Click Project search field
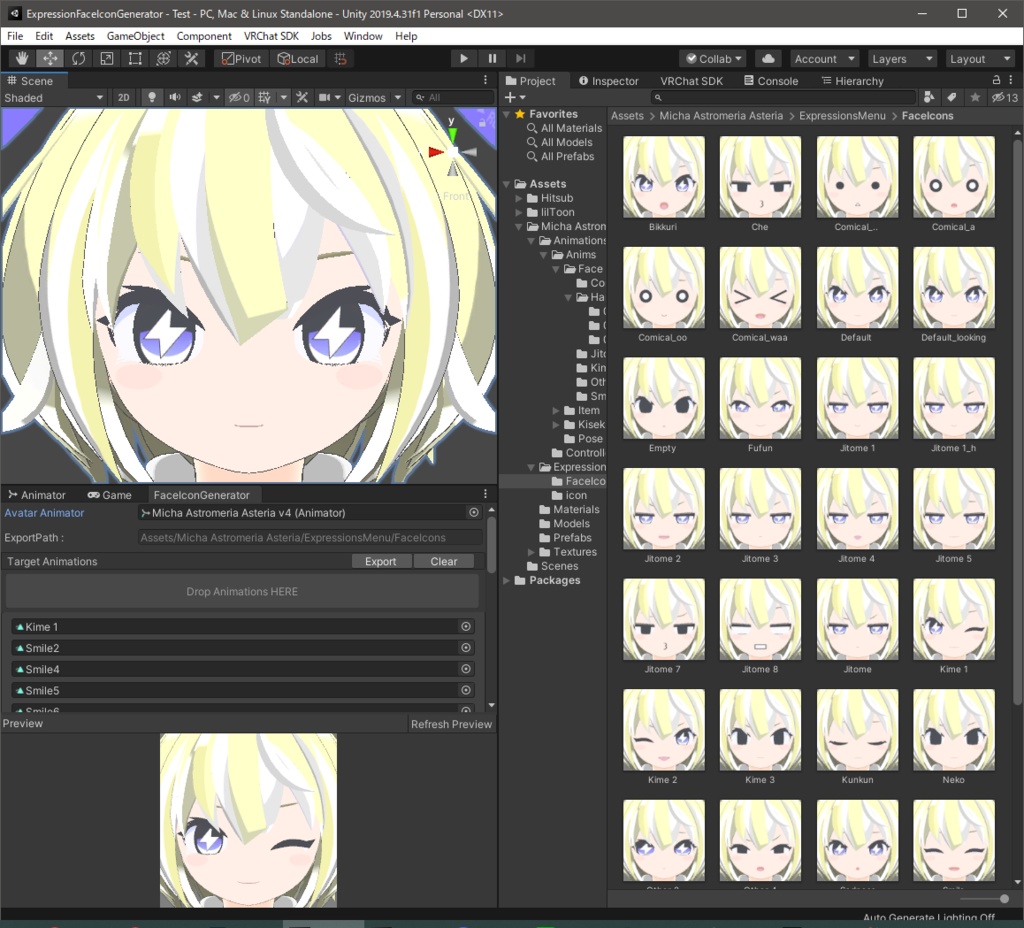 784,97
